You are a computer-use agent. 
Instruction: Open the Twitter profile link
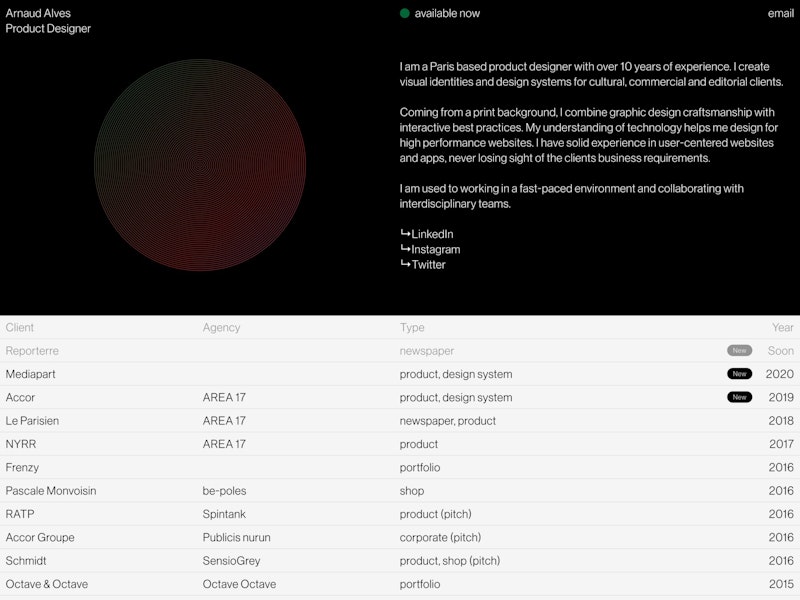pyautogui.click(x=428, y=264)
